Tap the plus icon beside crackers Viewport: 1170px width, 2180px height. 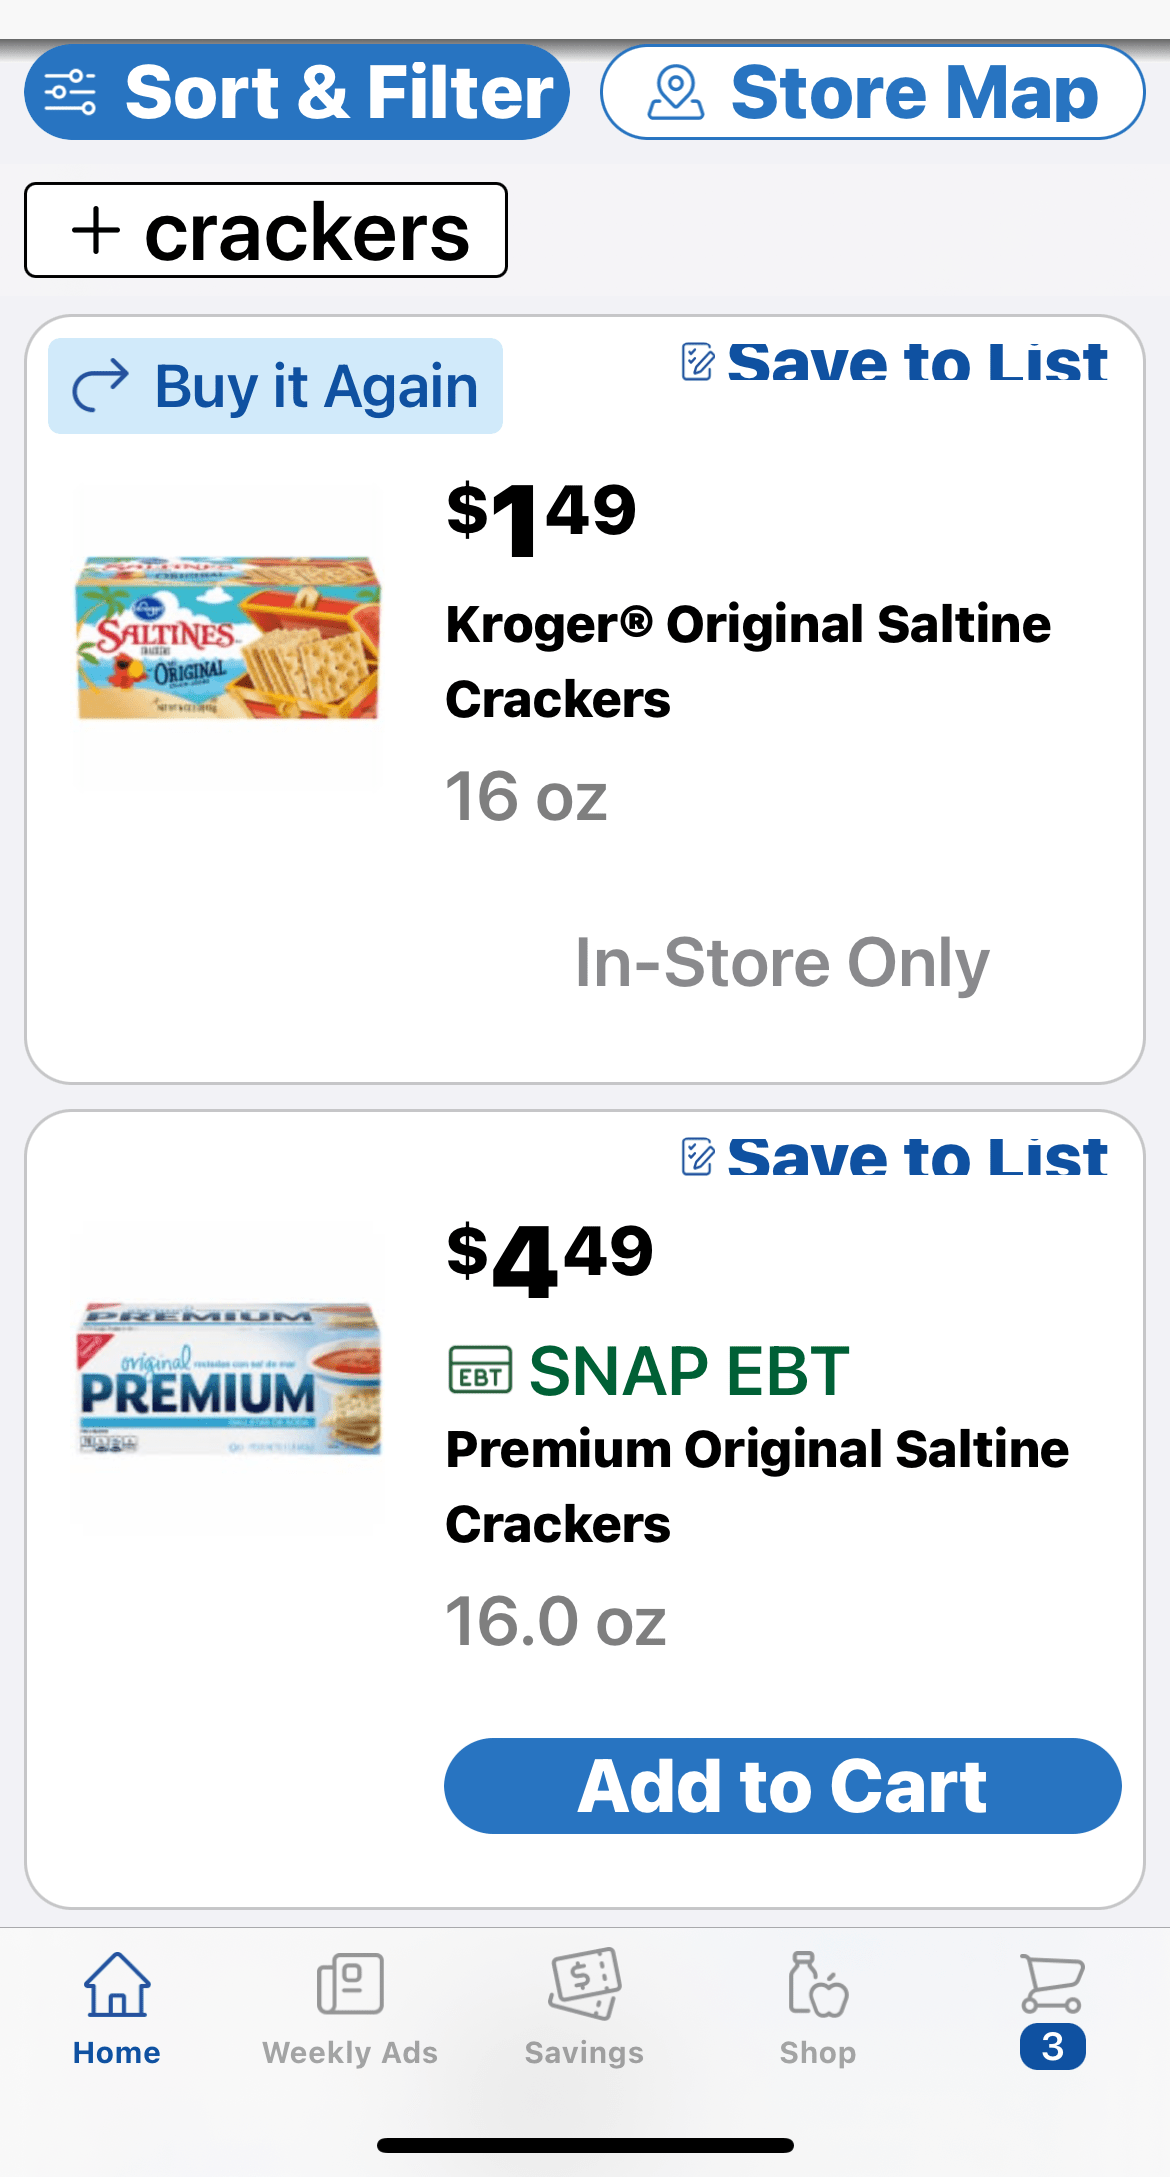[97, 230]
